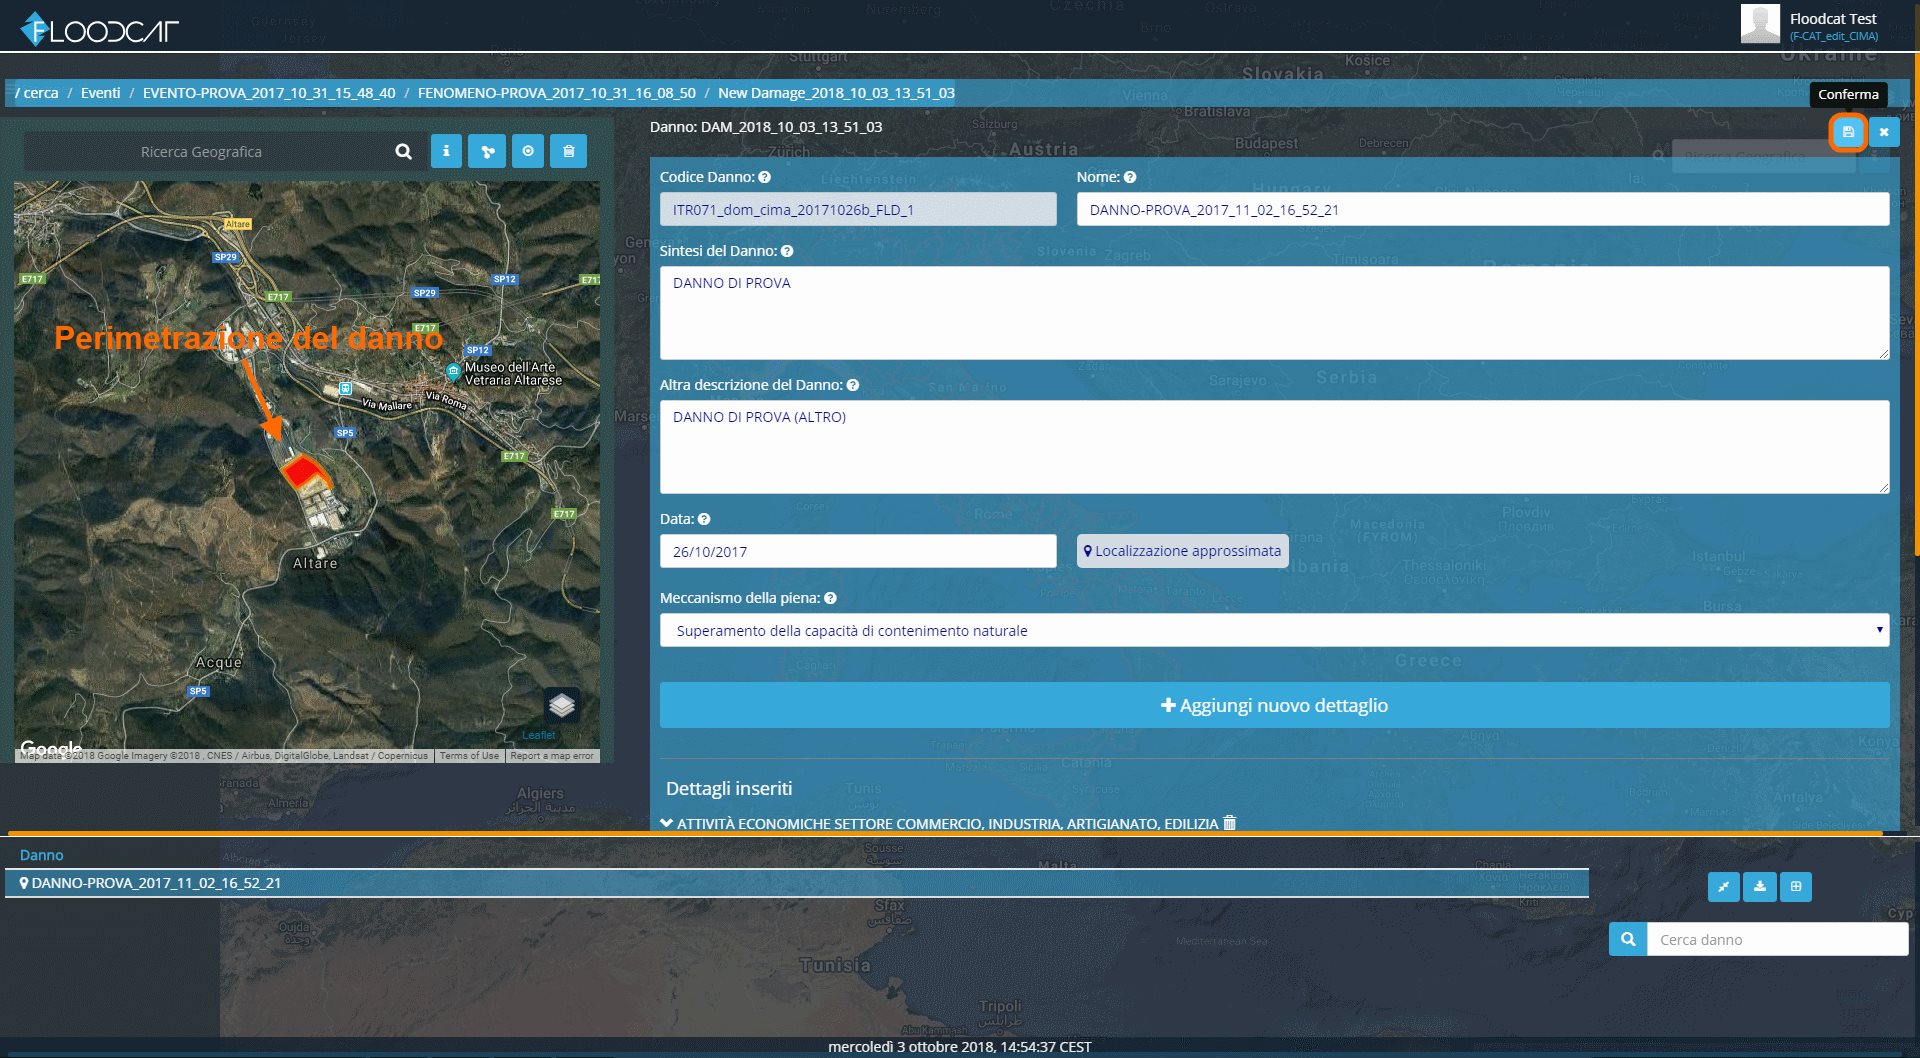Click the Cerca danno input field
The image size is (1920, 1058).
(1777, 939)
